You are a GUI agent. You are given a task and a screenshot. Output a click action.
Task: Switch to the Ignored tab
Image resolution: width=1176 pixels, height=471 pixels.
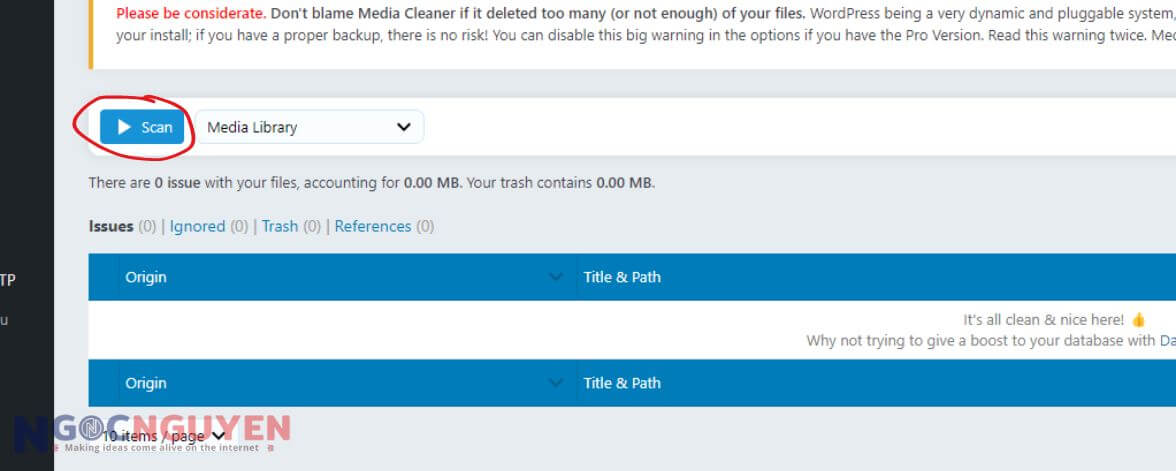(197, 226)
